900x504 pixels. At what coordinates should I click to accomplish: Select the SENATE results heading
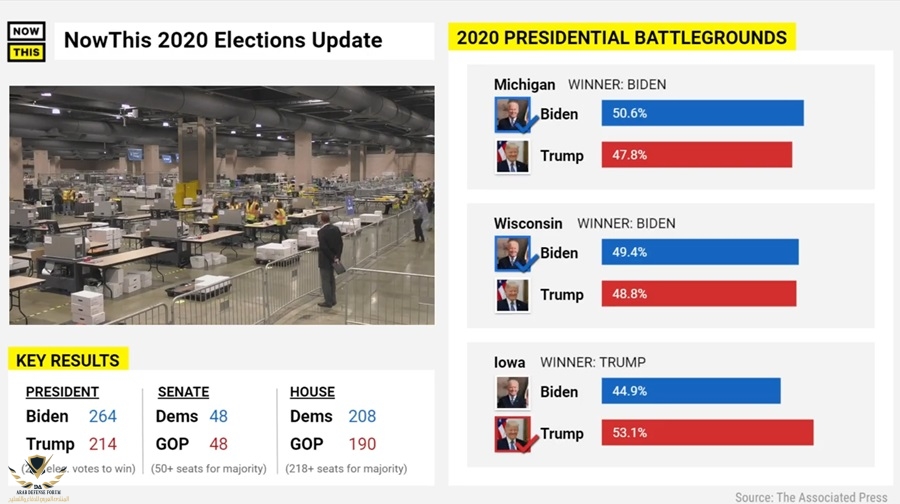(183, 392)
